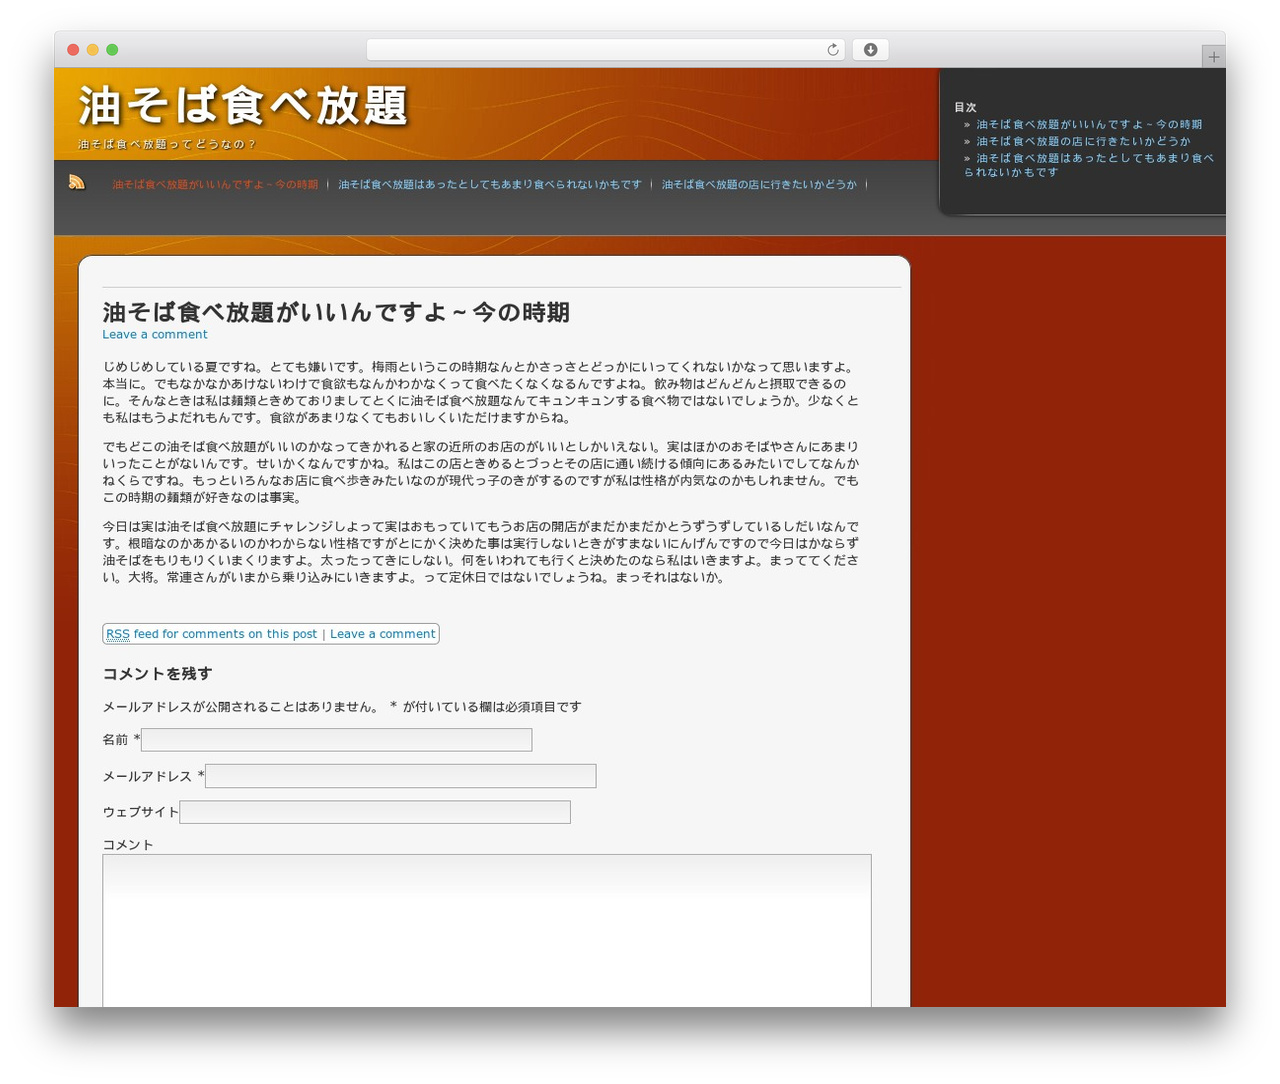The width and height of the screenshot is (1280, 1084).
Task: Open sidebar link 油そば食べ放題がいいんですよ～今の時期
Action: tap(1089, 125)
